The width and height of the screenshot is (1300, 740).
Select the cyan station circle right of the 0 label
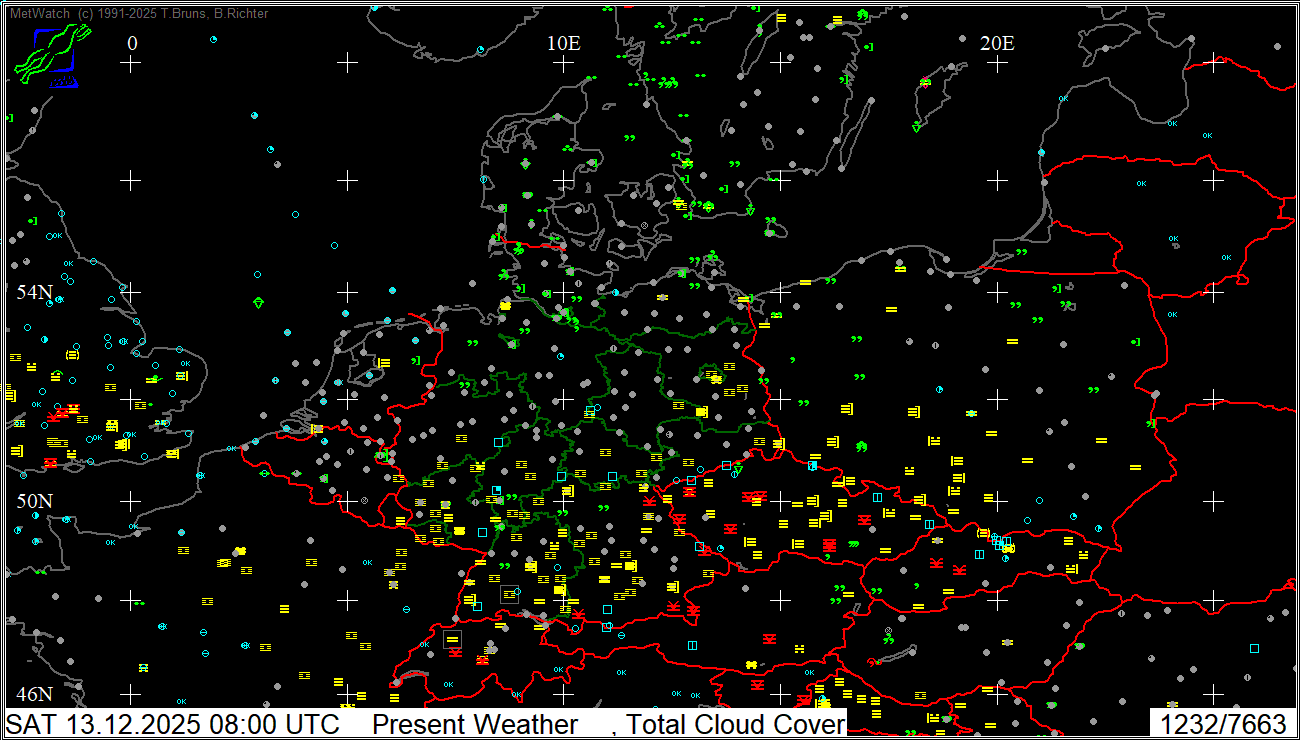pos(213,39)
